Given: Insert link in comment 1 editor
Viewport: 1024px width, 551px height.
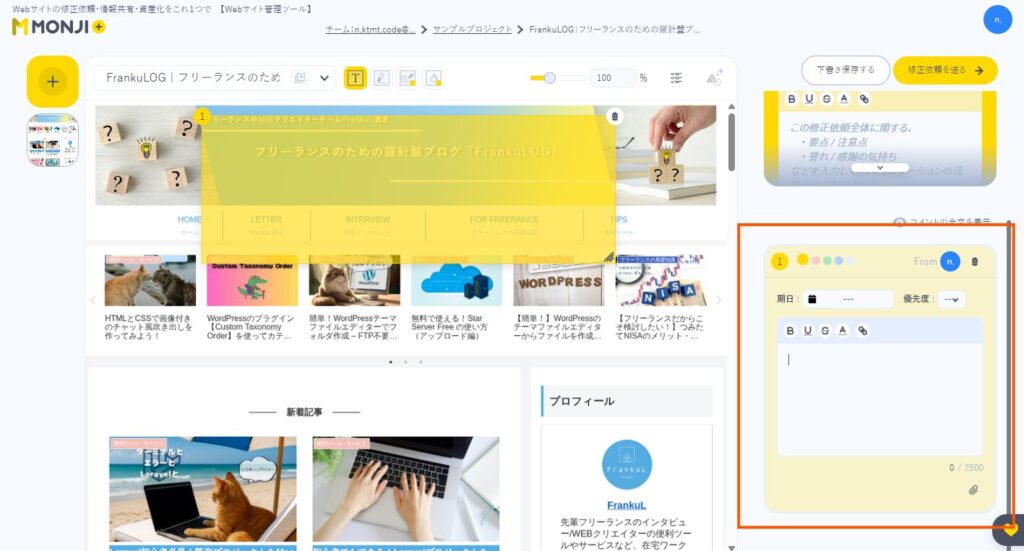Looking at the screenshot, I should (863, 331).
